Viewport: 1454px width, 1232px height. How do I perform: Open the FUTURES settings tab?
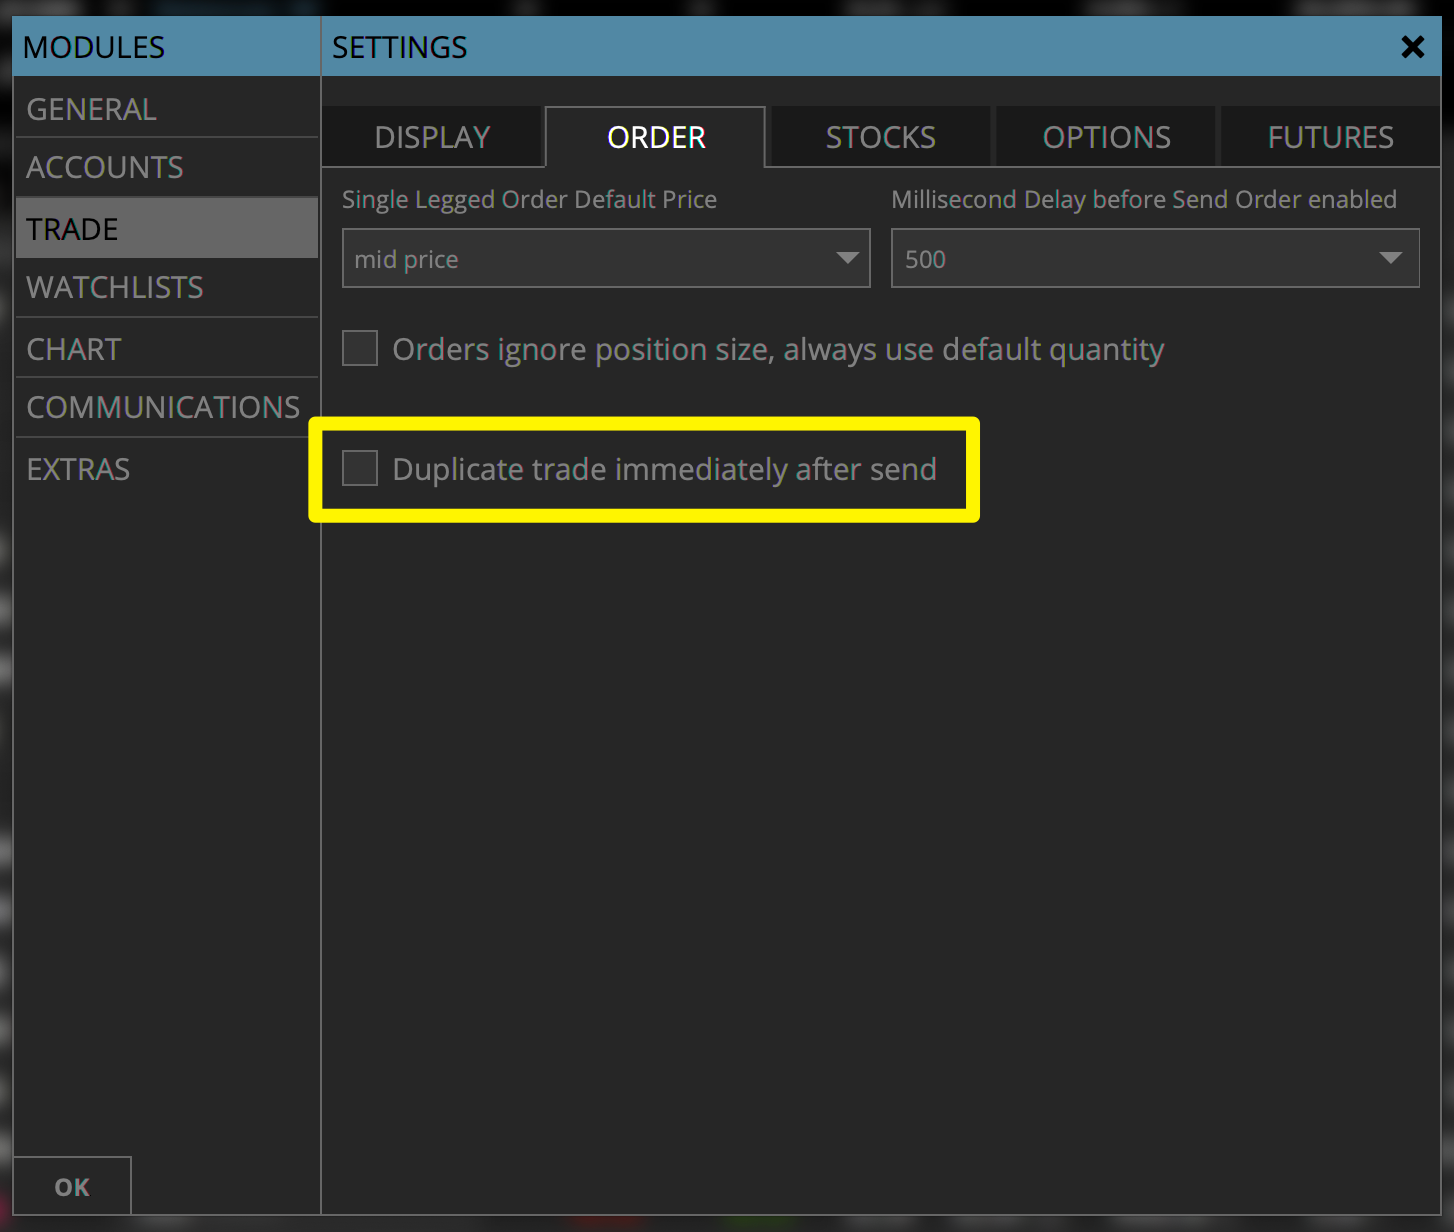point(1330,137)
